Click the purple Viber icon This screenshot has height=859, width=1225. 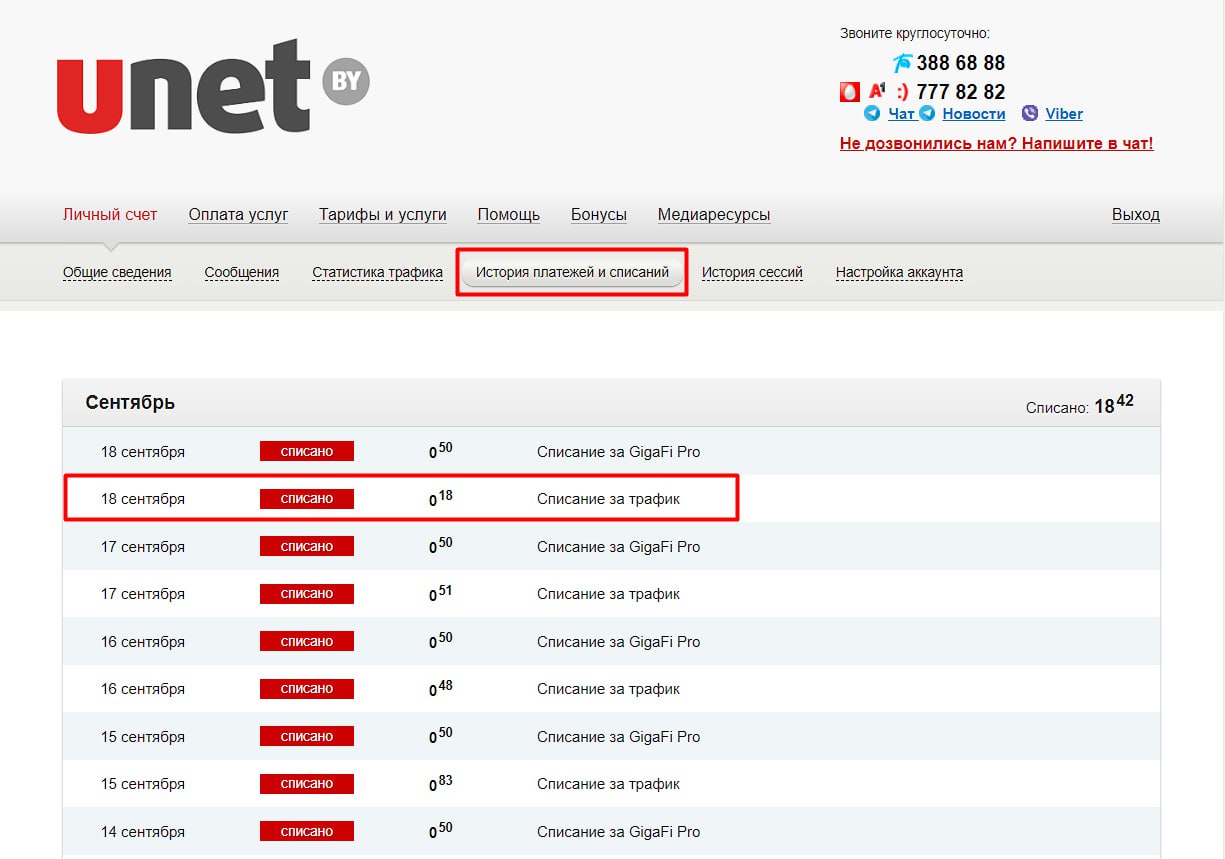(1030, 114)
